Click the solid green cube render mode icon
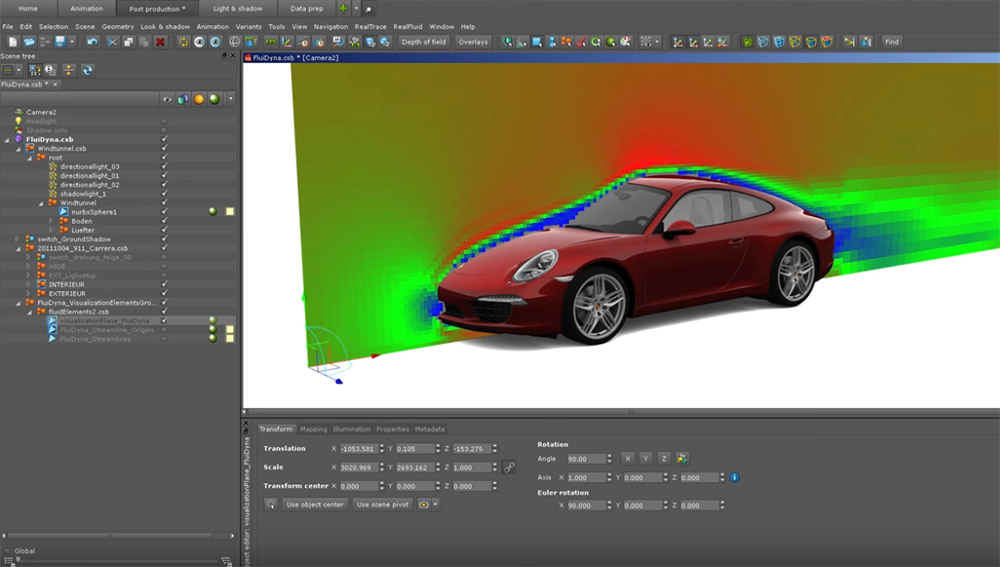Screen dimensions: 1000x567 (747, 42)
